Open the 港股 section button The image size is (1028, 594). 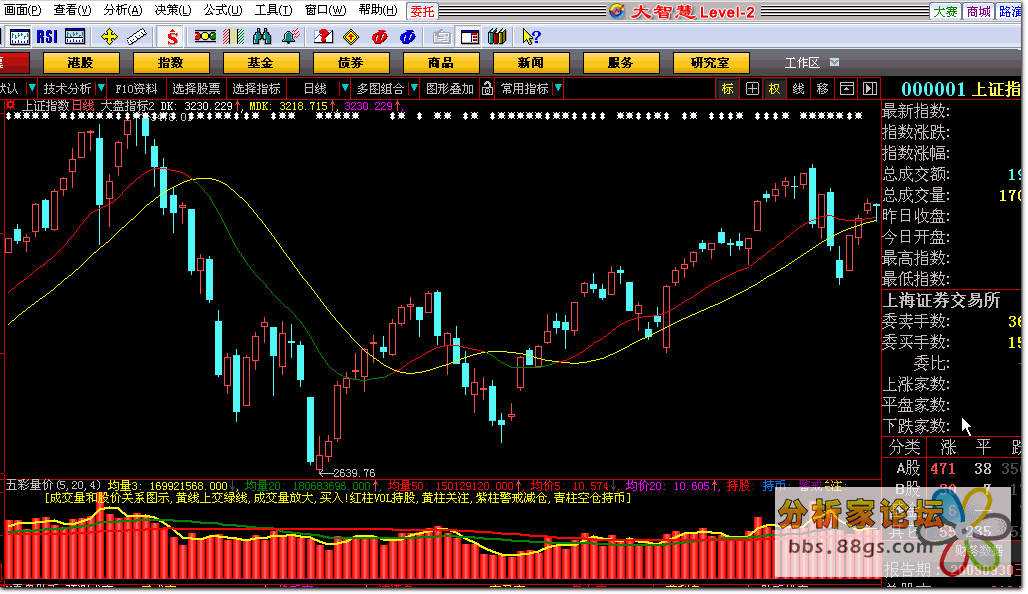81,63
